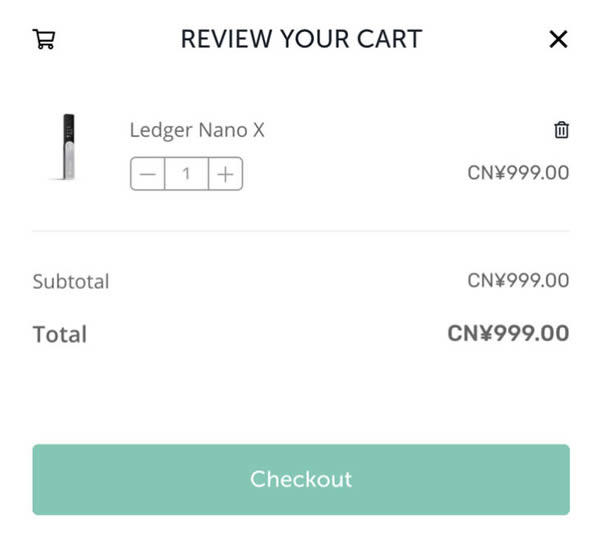600x543 pixels.
Task: Click the Ledger Nano X item price
Action: tap(518, 173)
